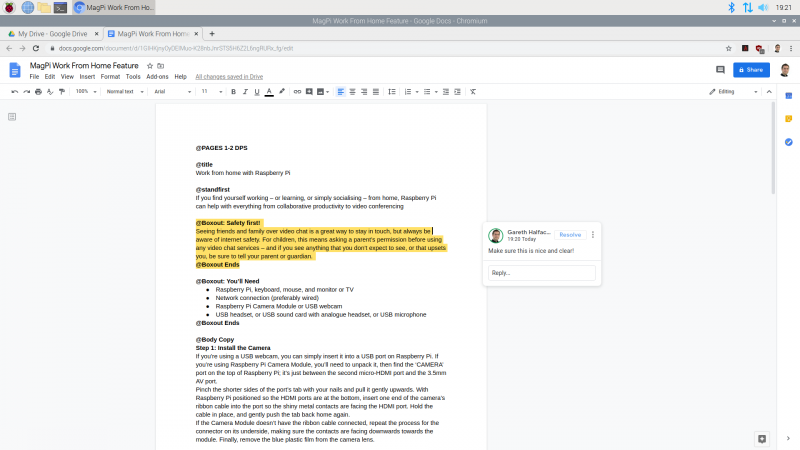Viewport: 800px width, 450px height.
Task: Star the MagPi Work From Home document
Action: tap(149, 65)
